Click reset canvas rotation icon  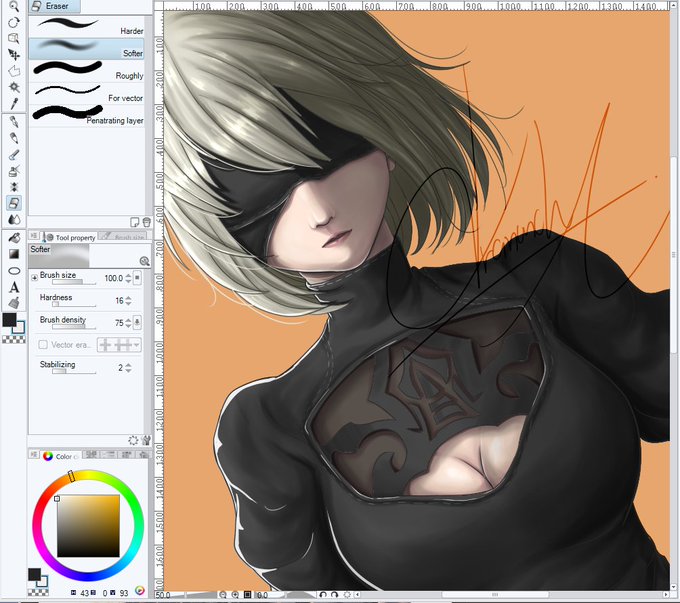pos(347,595)
